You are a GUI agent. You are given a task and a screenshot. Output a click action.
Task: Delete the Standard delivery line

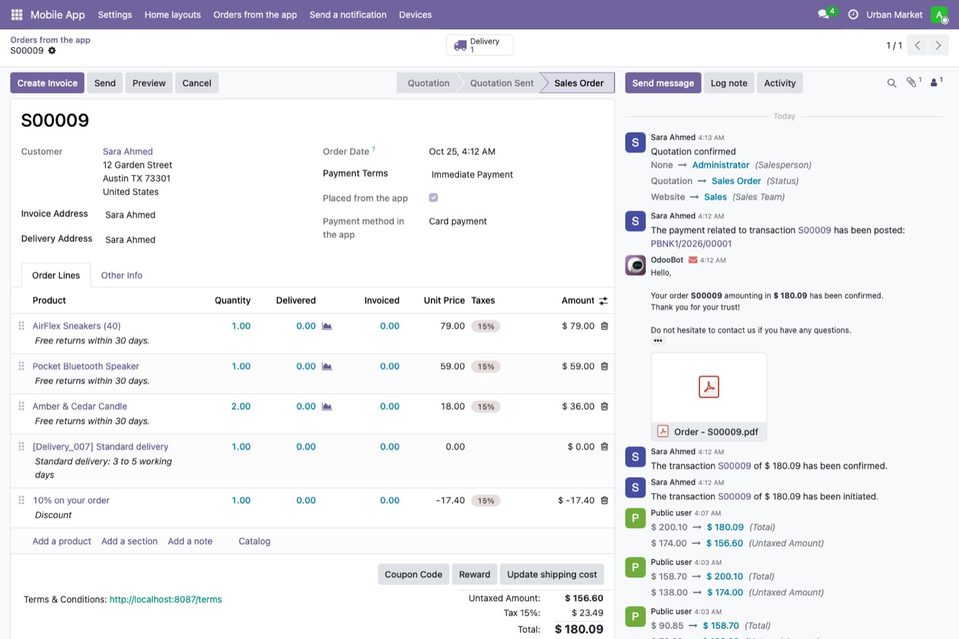coord(604,447)
